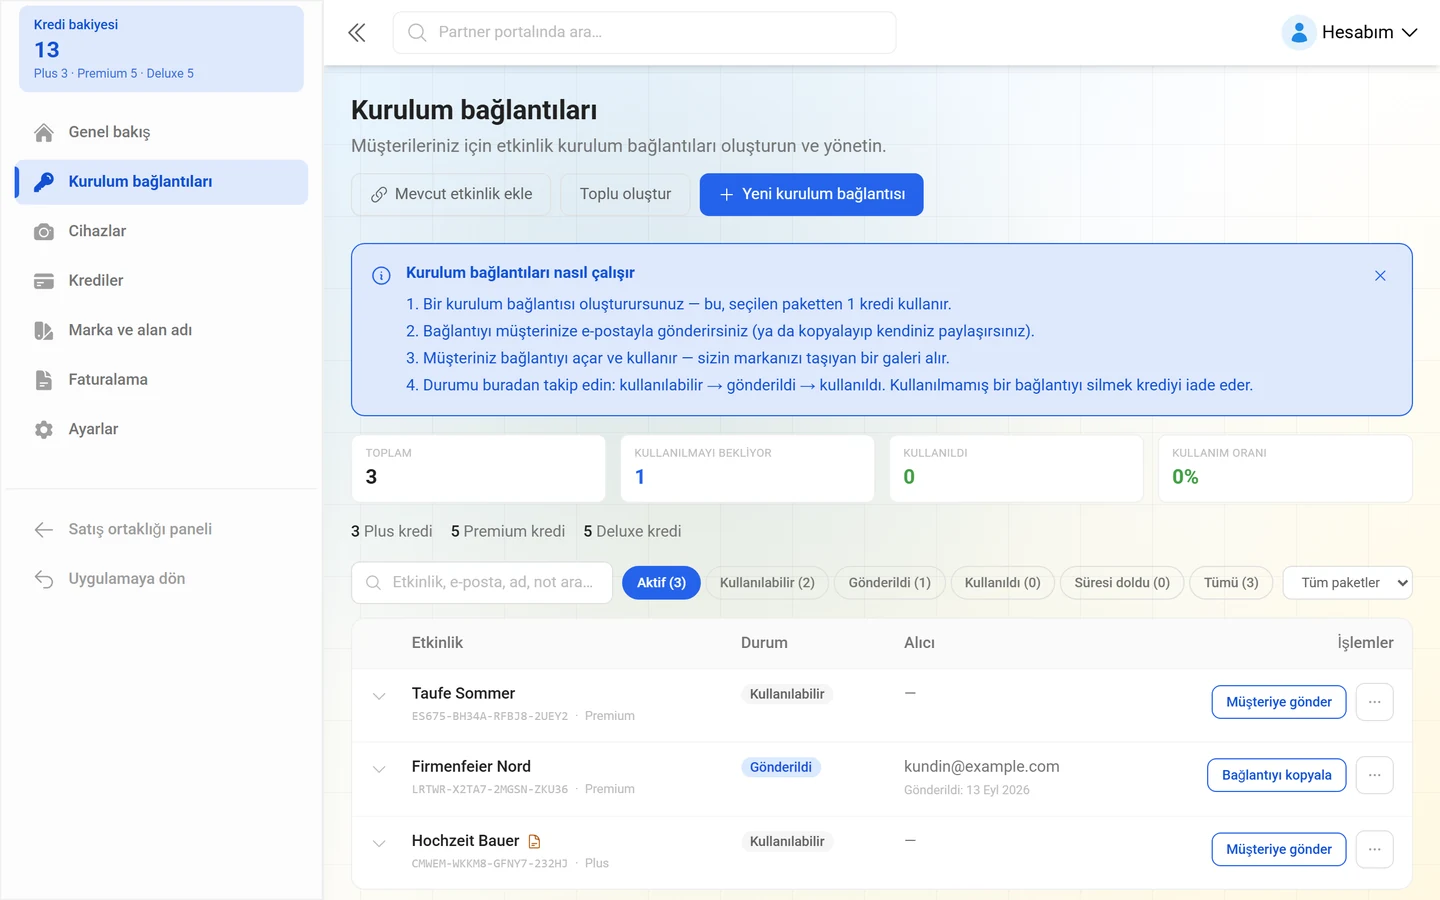Expand the Firmenfeier Nord row
The image size is (1440, 900).
click(379, 769)
